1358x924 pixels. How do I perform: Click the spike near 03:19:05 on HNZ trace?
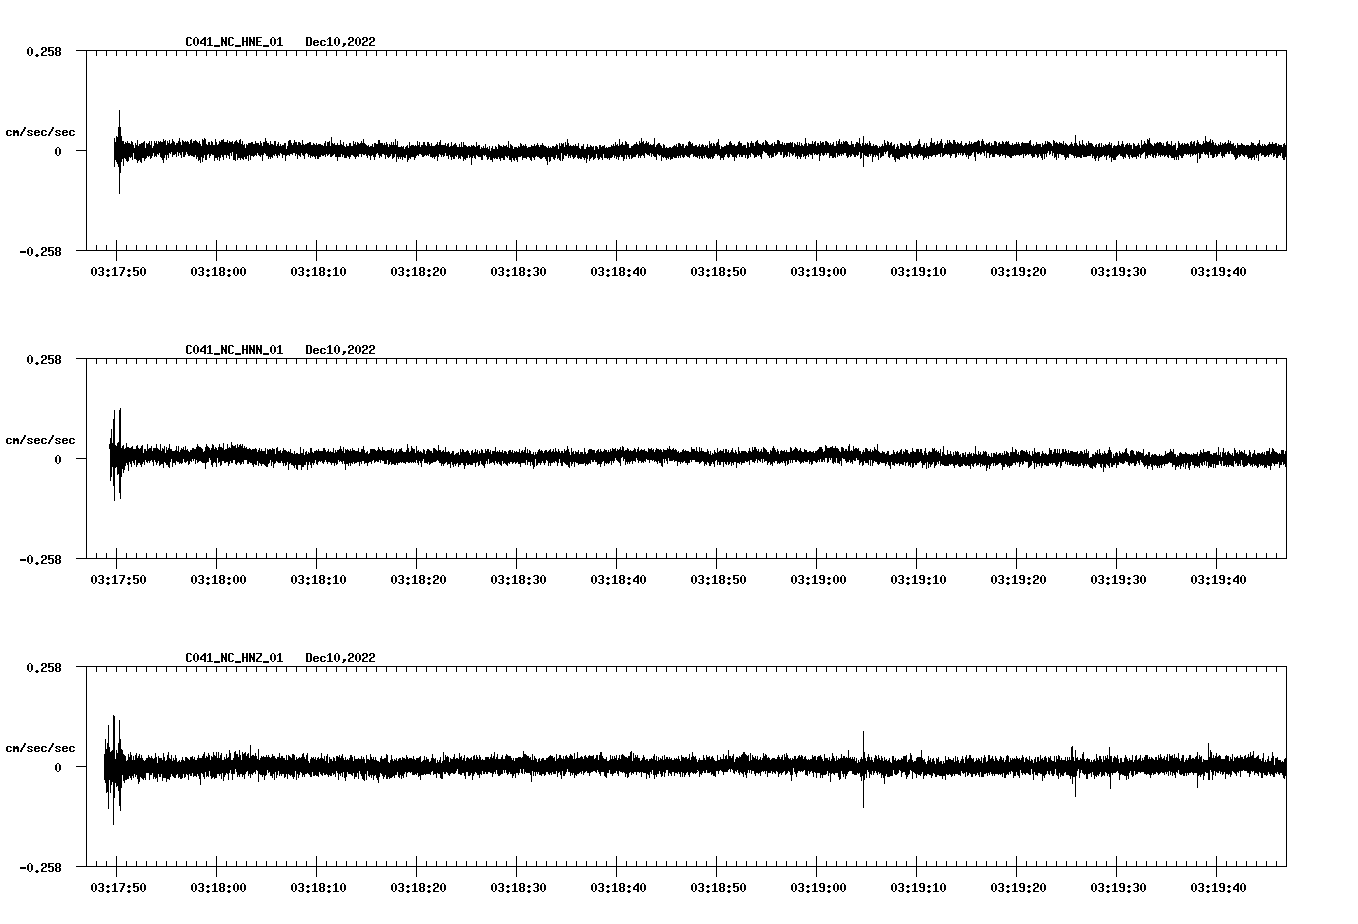click(x=864, y=770)
